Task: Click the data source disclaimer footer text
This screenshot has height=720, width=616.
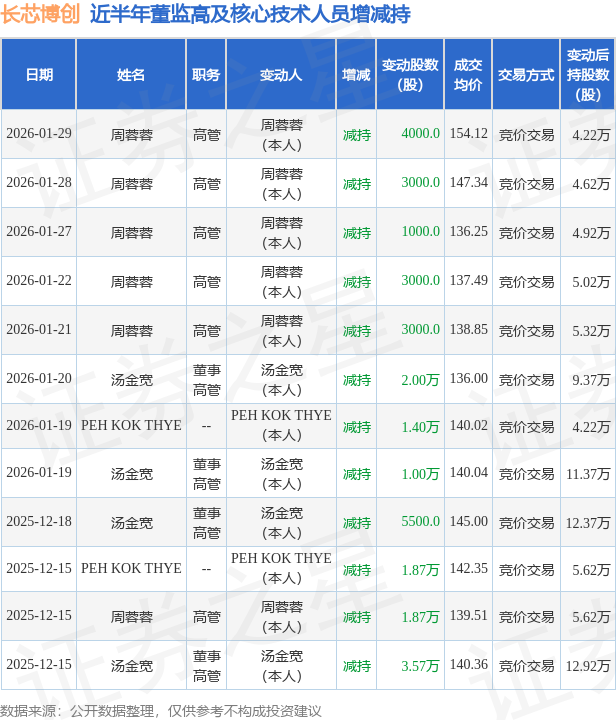Action: pyautogui.click(x=161, y=711)
